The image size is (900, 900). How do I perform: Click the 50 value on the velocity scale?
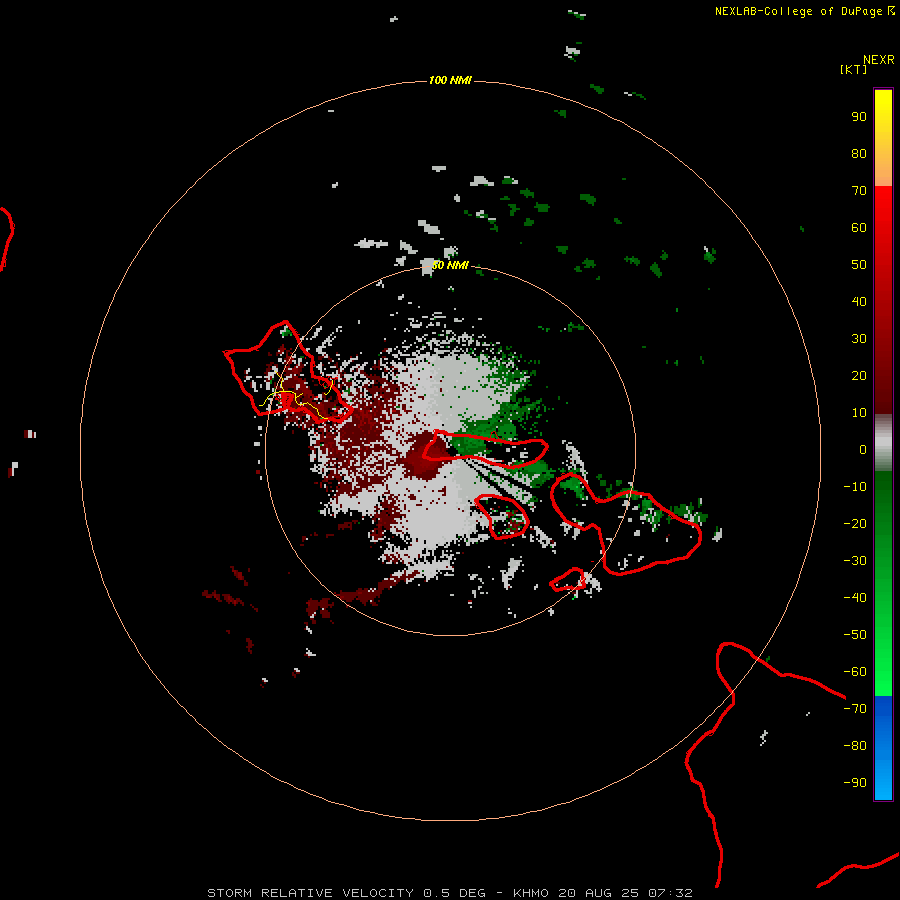pos(859,265)
